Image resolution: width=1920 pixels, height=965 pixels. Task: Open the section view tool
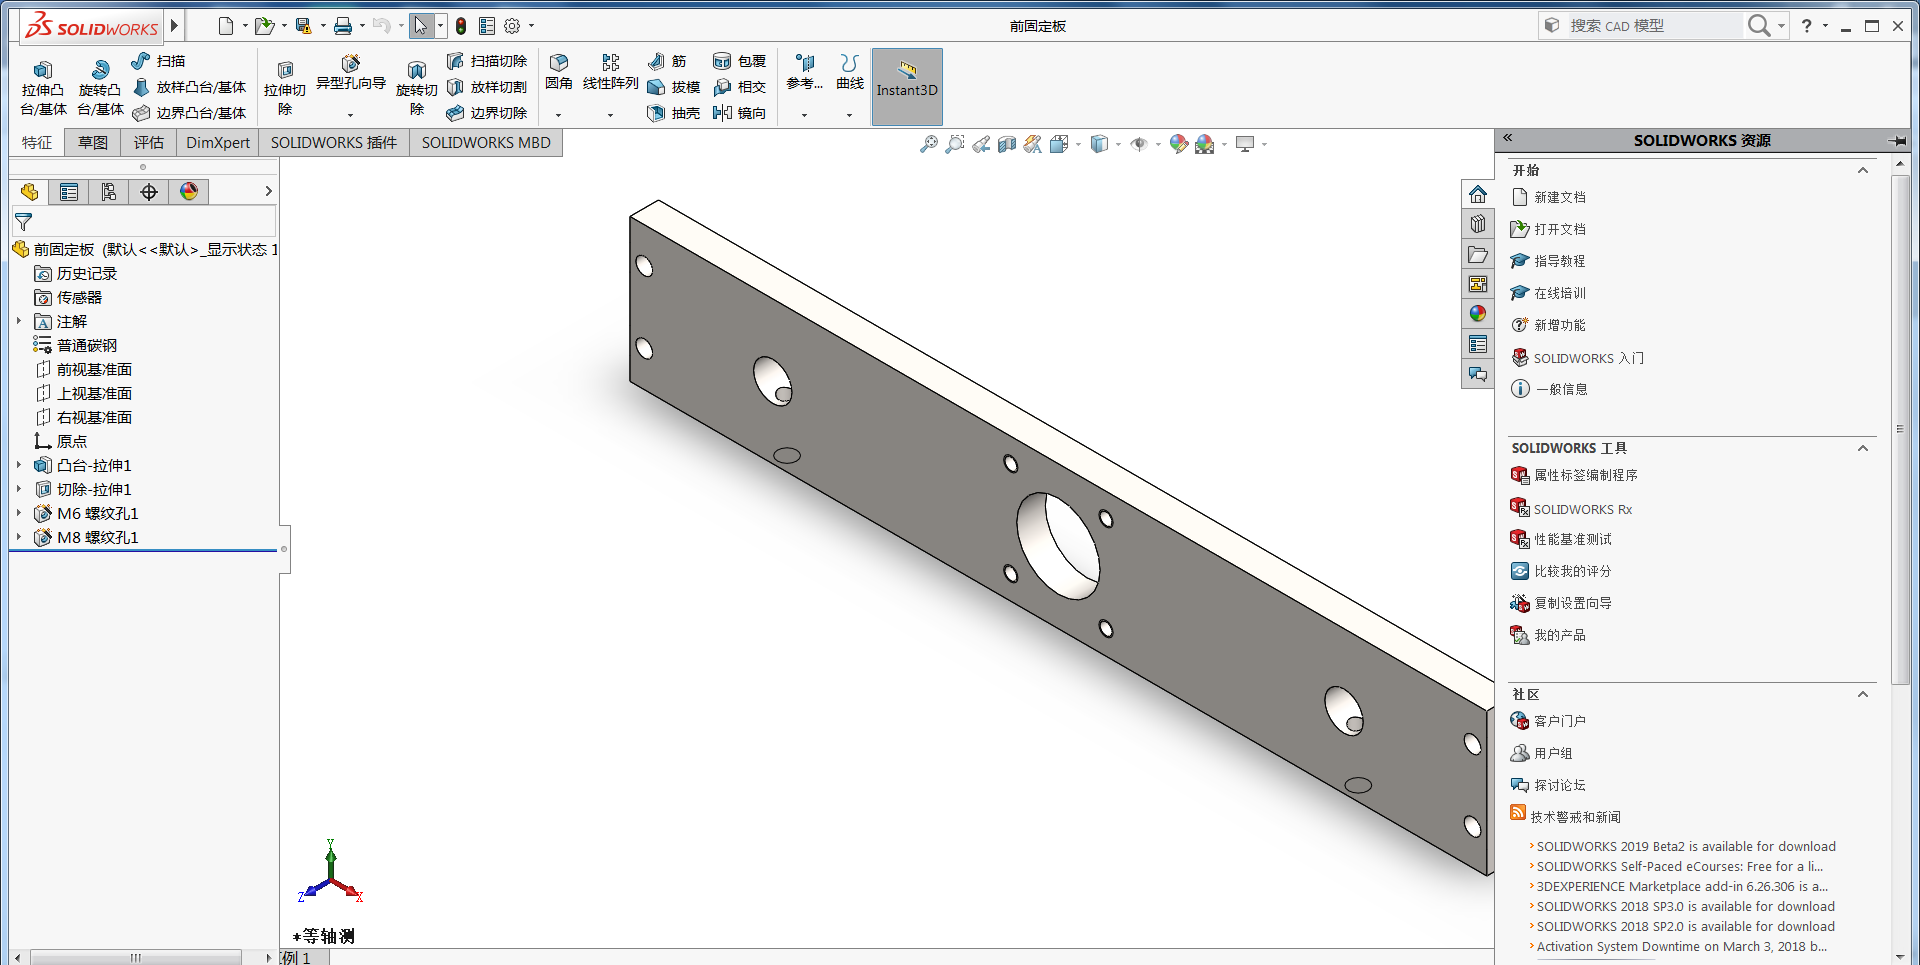1005,144
